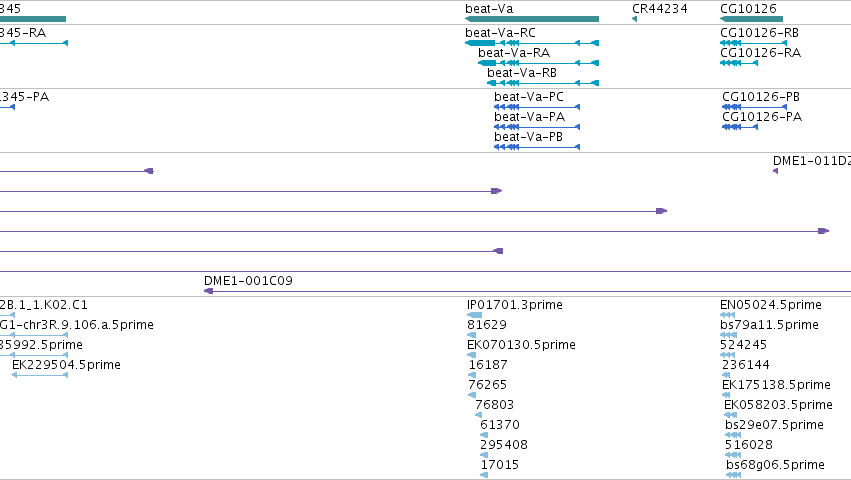The width and height of the screenshot is (851, 480).
Task: Select the DME1-011D2 feature label
Action: (x=812, y=161)
